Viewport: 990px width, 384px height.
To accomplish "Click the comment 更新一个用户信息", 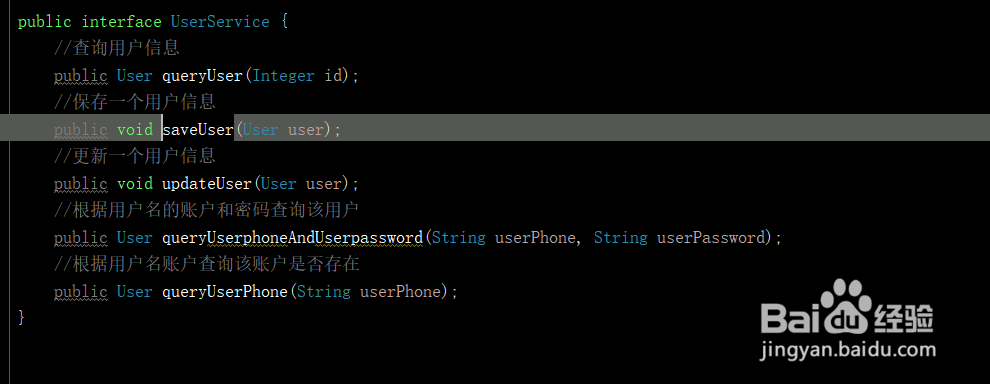I will (x=135, y=156).
